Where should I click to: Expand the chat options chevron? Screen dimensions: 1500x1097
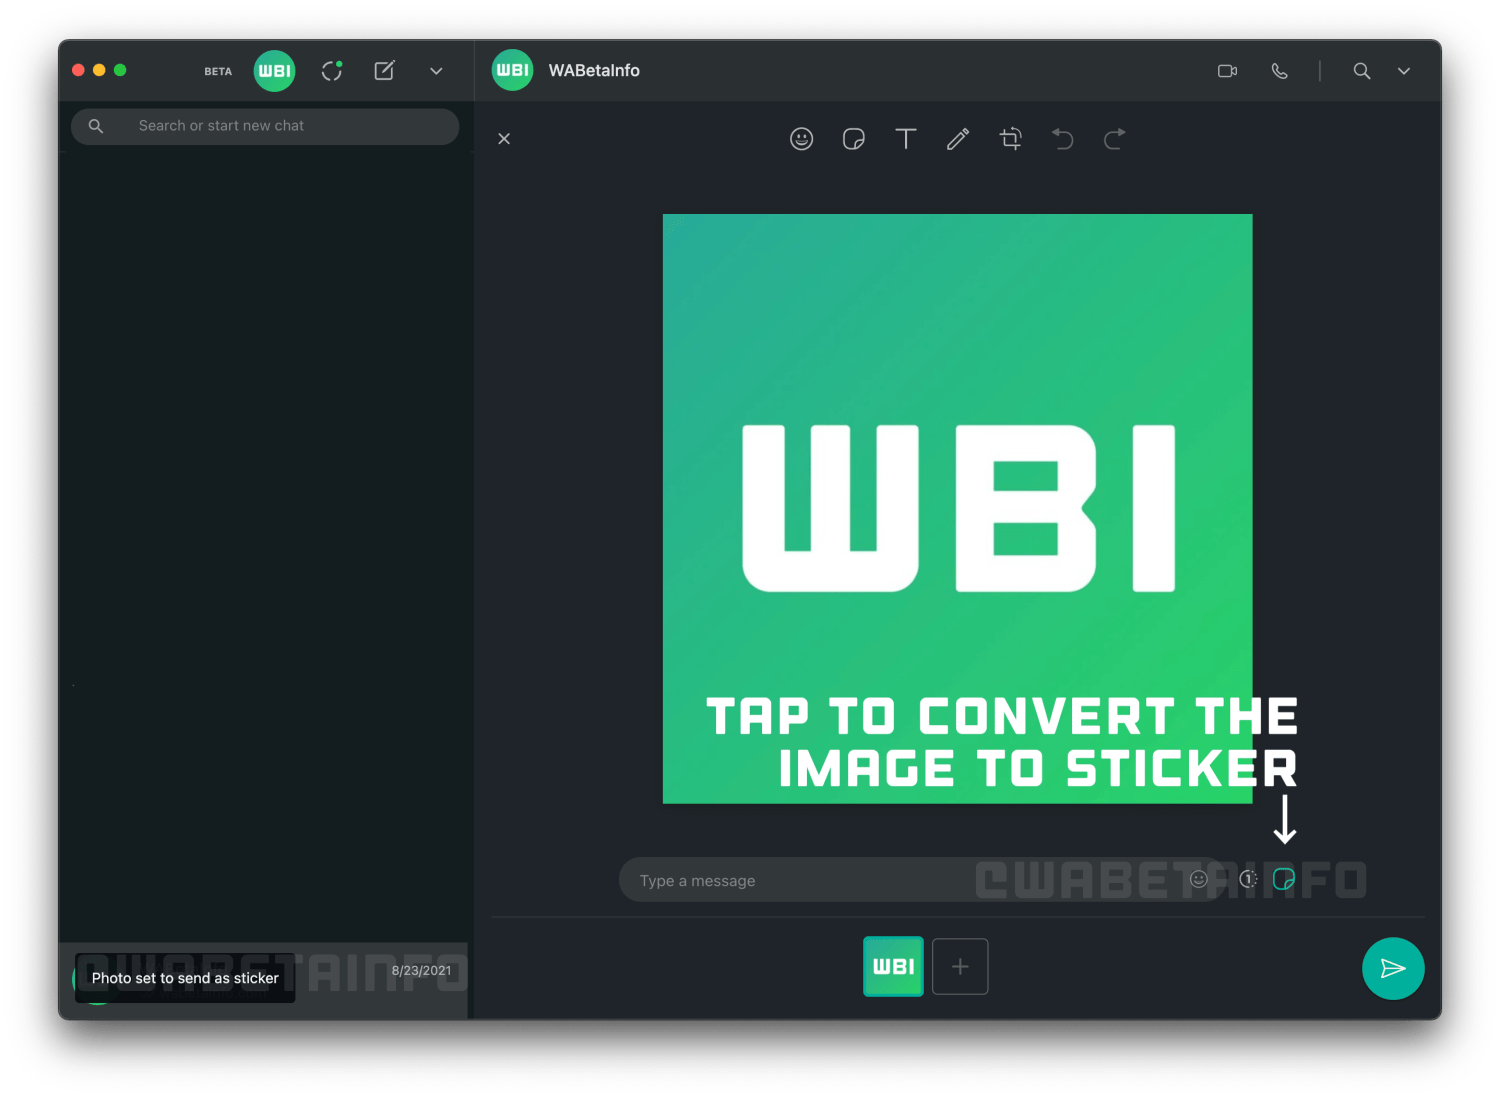(x=1404, y=71)
